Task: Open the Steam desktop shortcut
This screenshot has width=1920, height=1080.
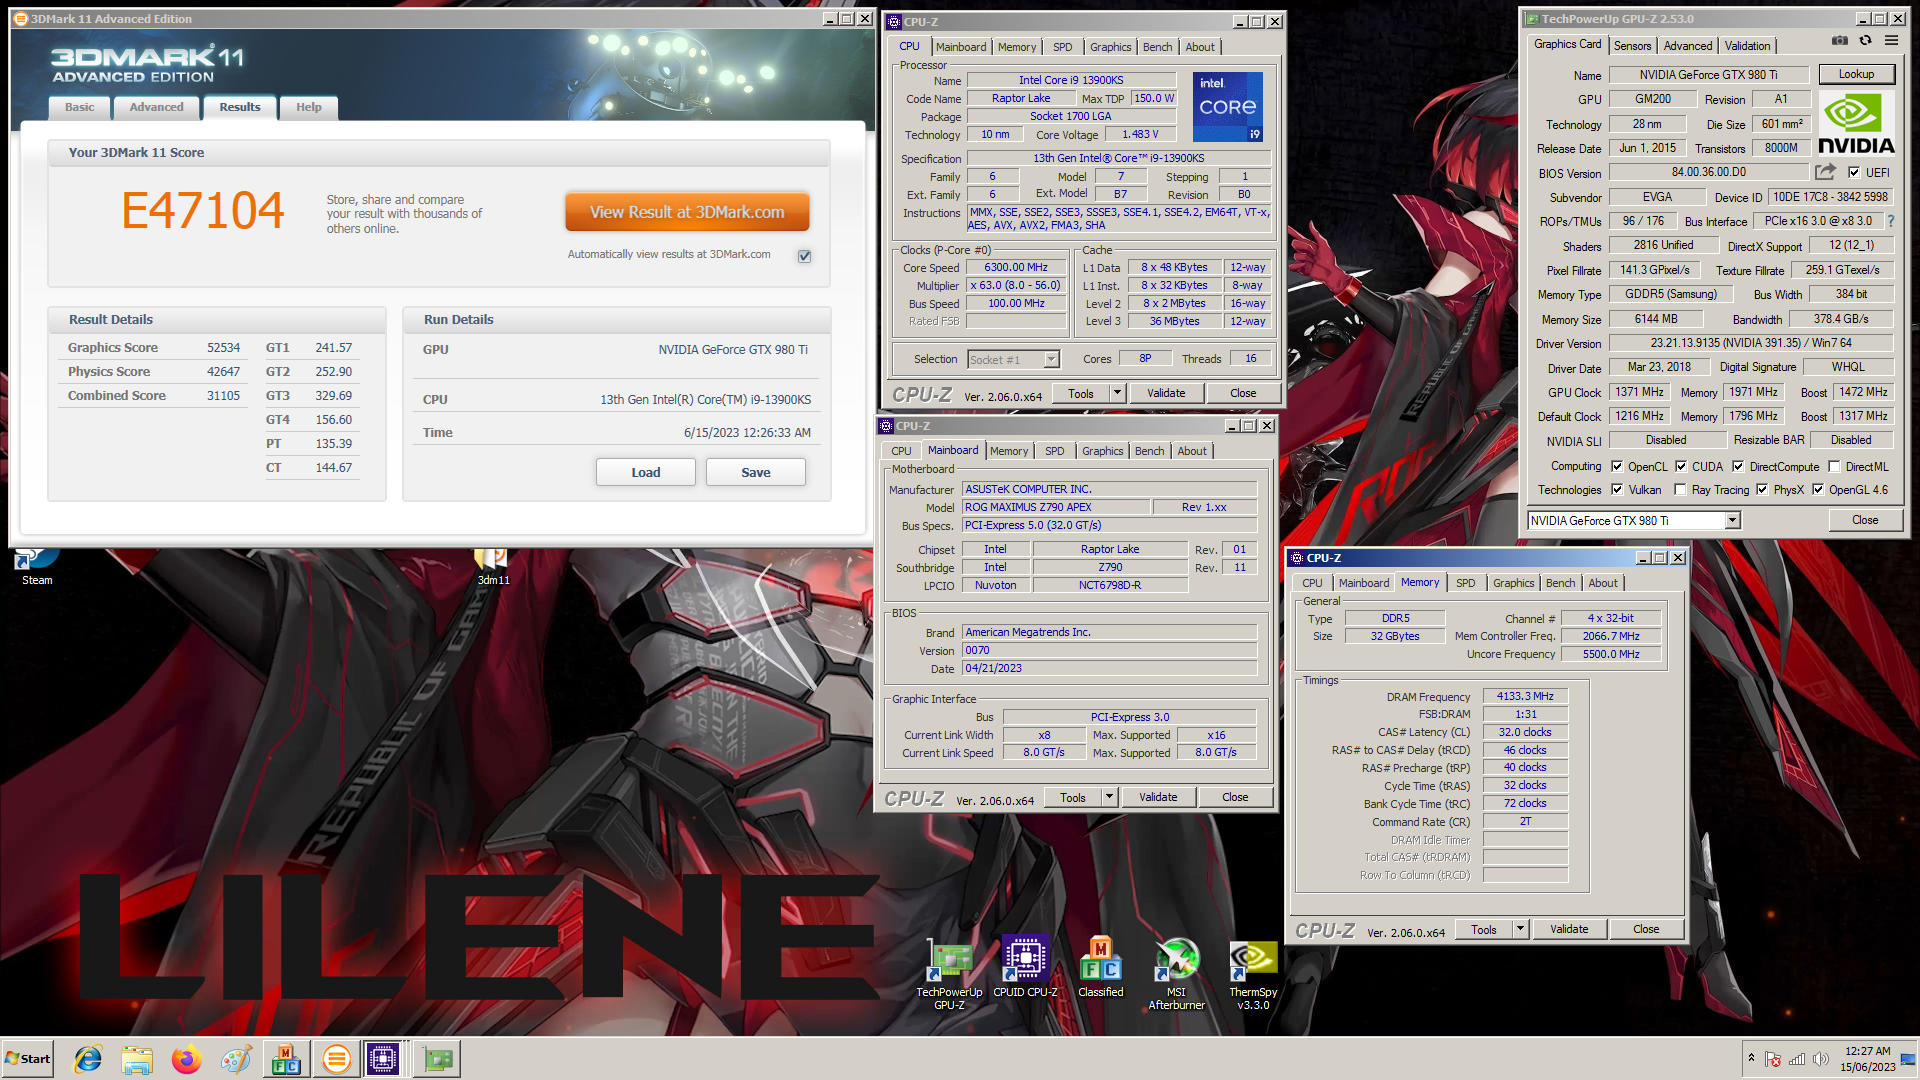Action: click(37, 568)
